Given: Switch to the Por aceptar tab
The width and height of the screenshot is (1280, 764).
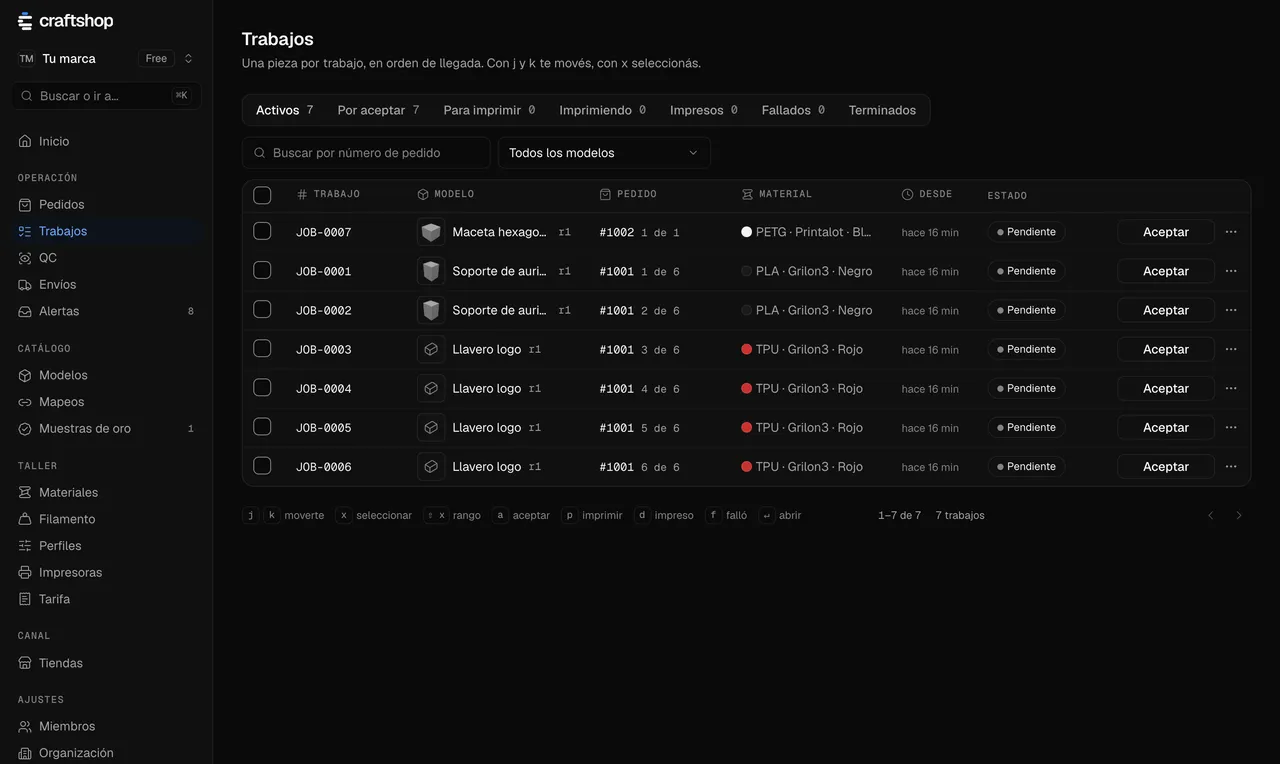Looking at the screenshot, I should coord(378,110).
